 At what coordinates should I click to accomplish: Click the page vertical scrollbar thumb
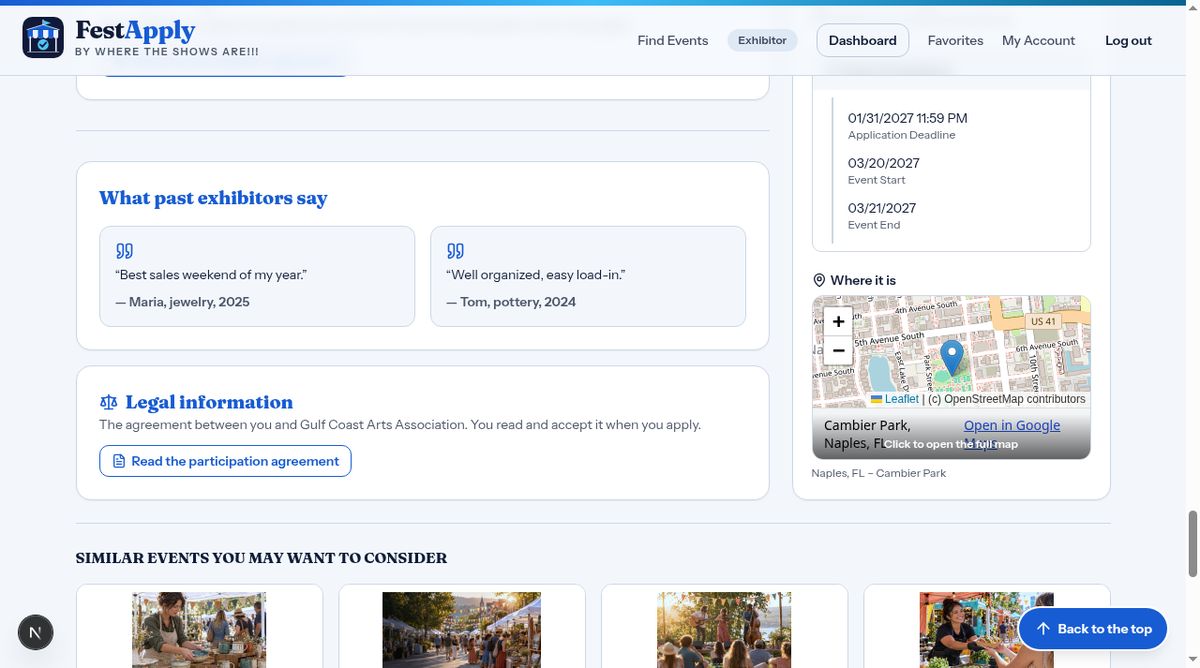click(1191, 544)
